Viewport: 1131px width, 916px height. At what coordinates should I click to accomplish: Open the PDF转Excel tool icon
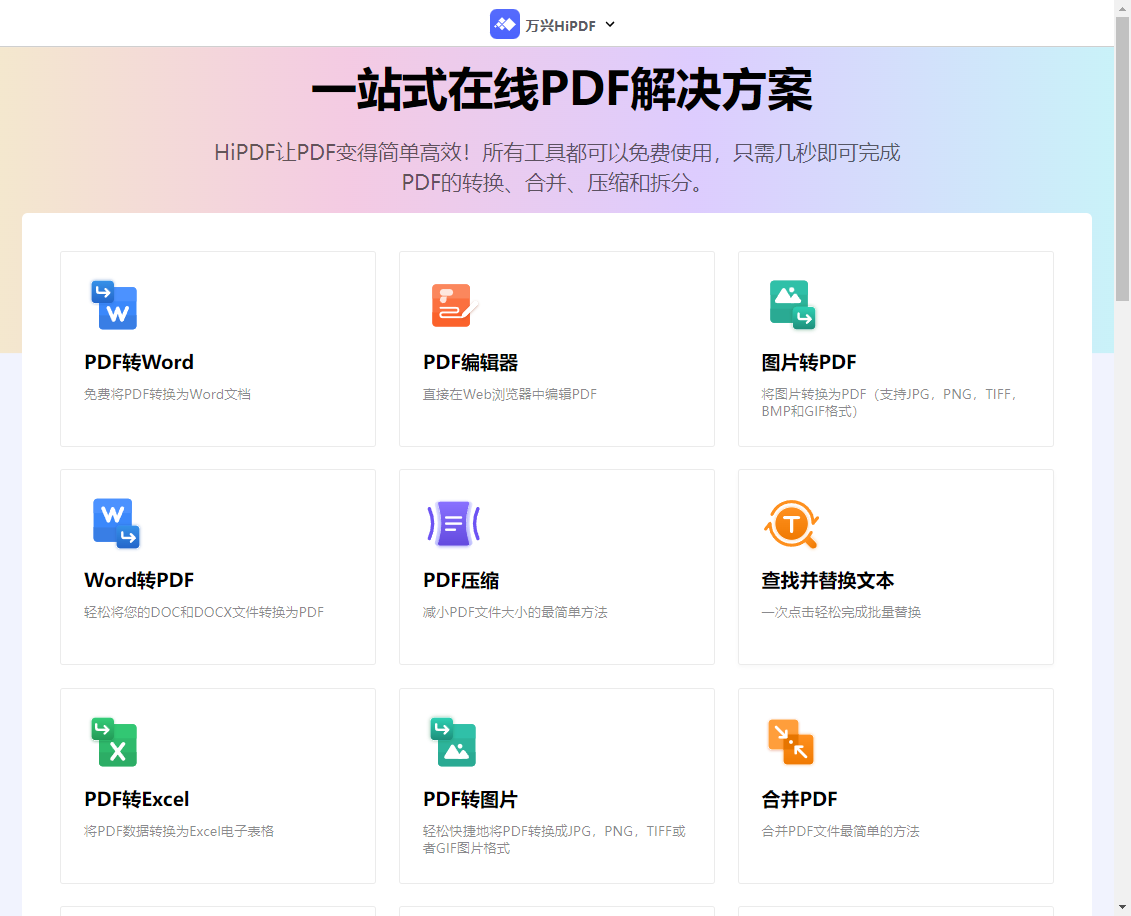coord(114,742)
